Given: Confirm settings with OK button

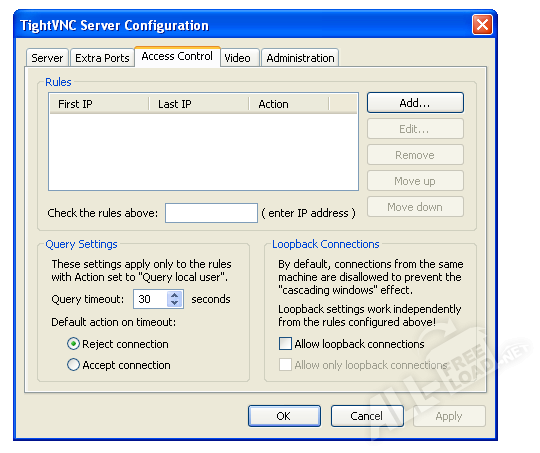Looking at the screenshot, I should click(x=284, y=416).
